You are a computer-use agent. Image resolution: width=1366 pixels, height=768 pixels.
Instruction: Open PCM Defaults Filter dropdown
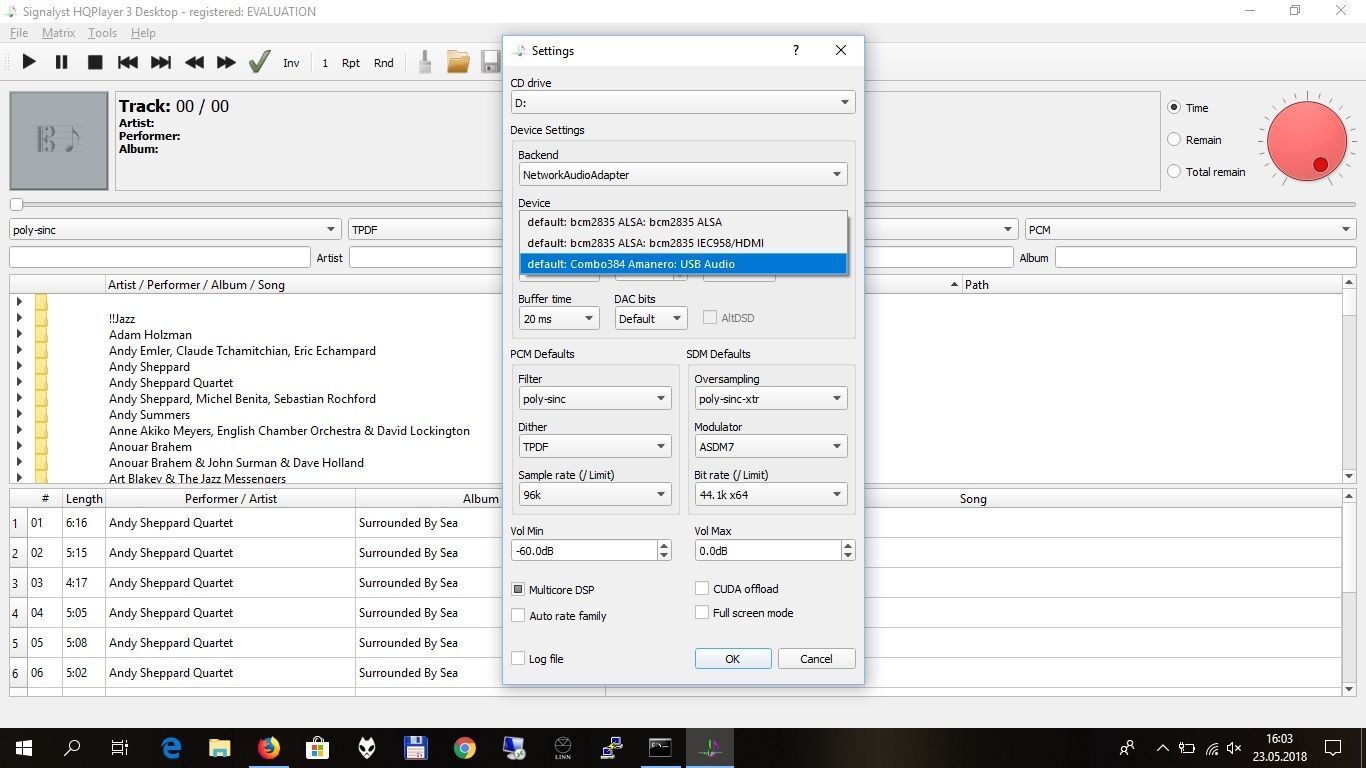click(594, 398)
